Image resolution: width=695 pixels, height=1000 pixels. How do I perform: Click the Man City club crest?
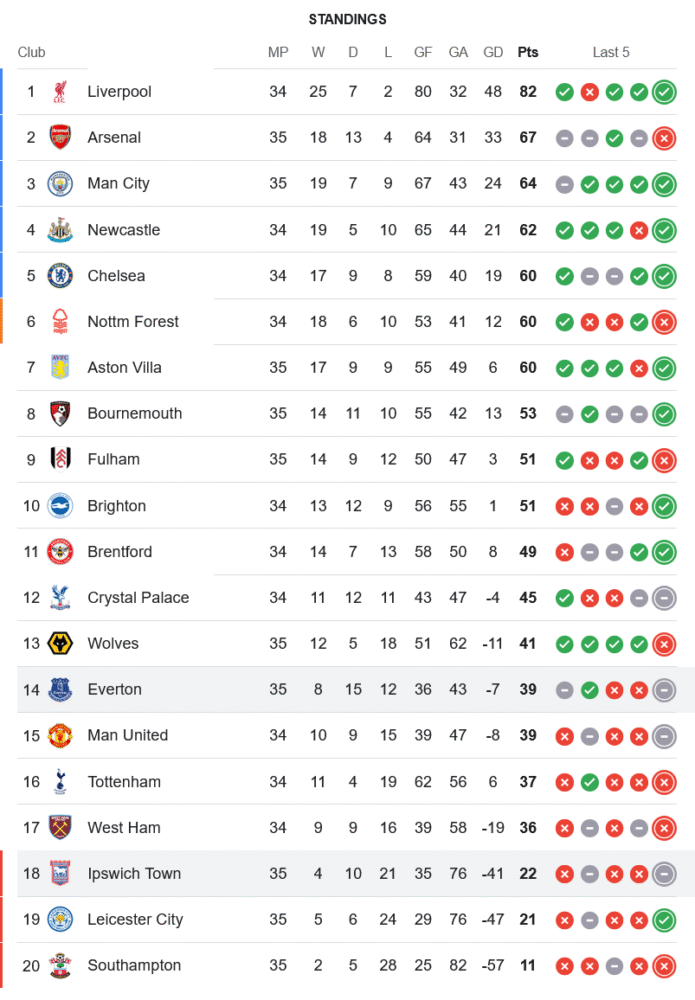(x=60, y=184)
